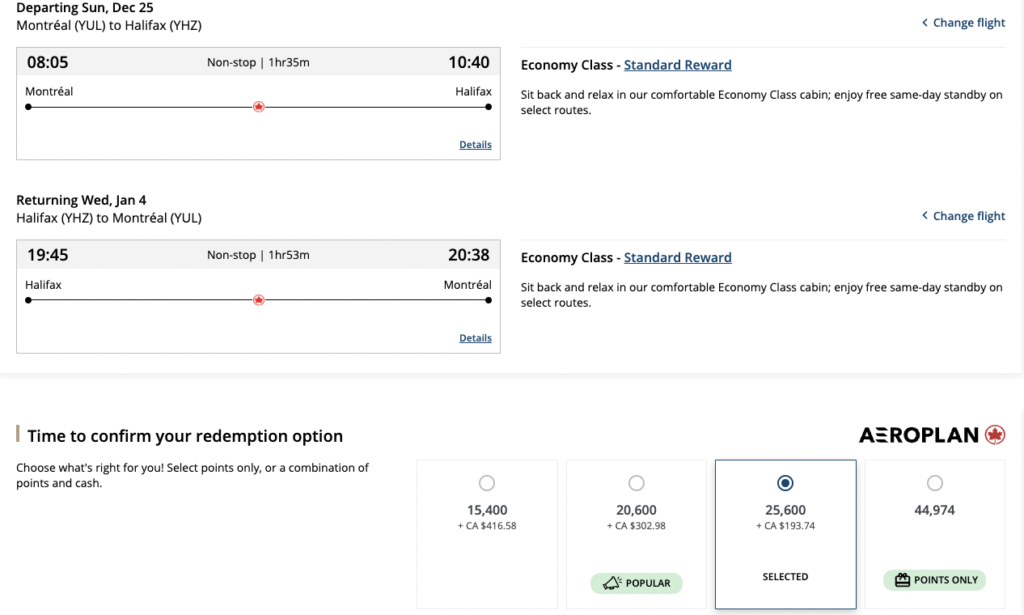Select the 44,974 points only radio button
The image size is (1024, 615).
click(x=934, y=484)
